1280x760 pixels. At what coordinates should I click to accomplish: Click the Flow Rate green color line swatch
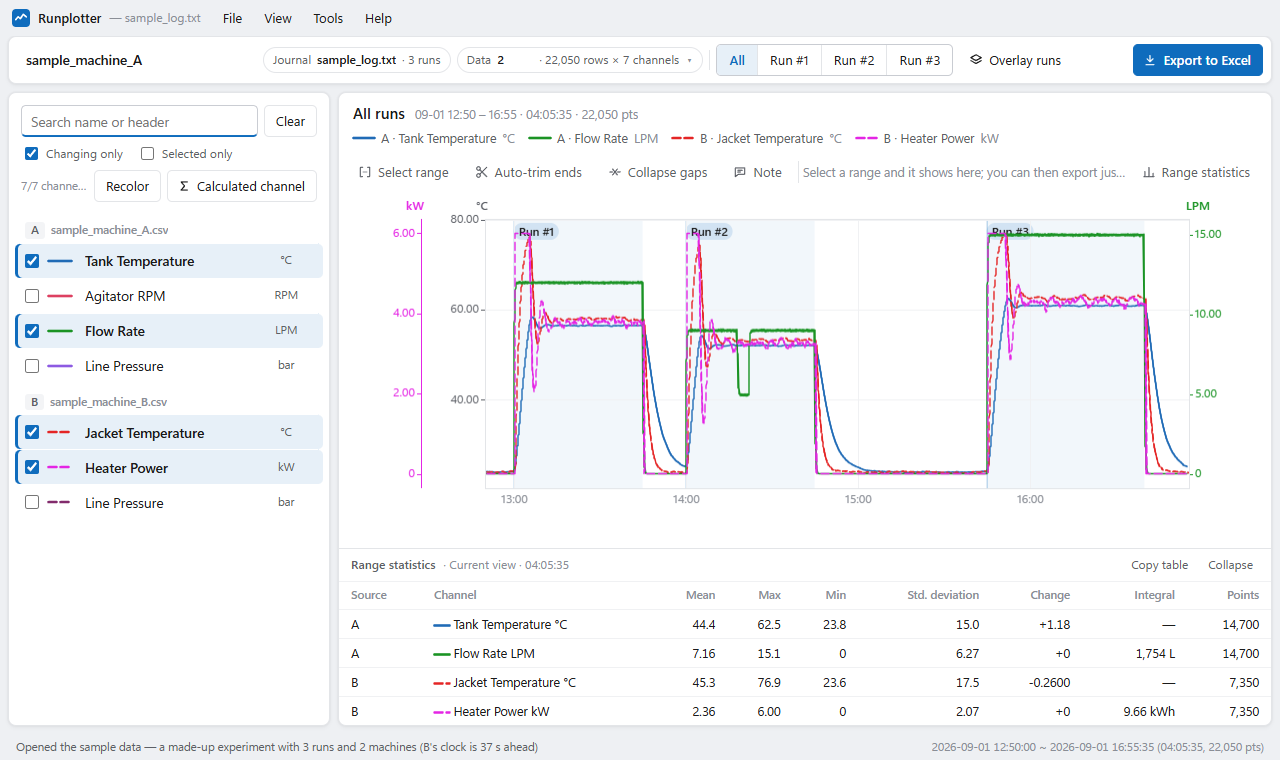[61, 331]
